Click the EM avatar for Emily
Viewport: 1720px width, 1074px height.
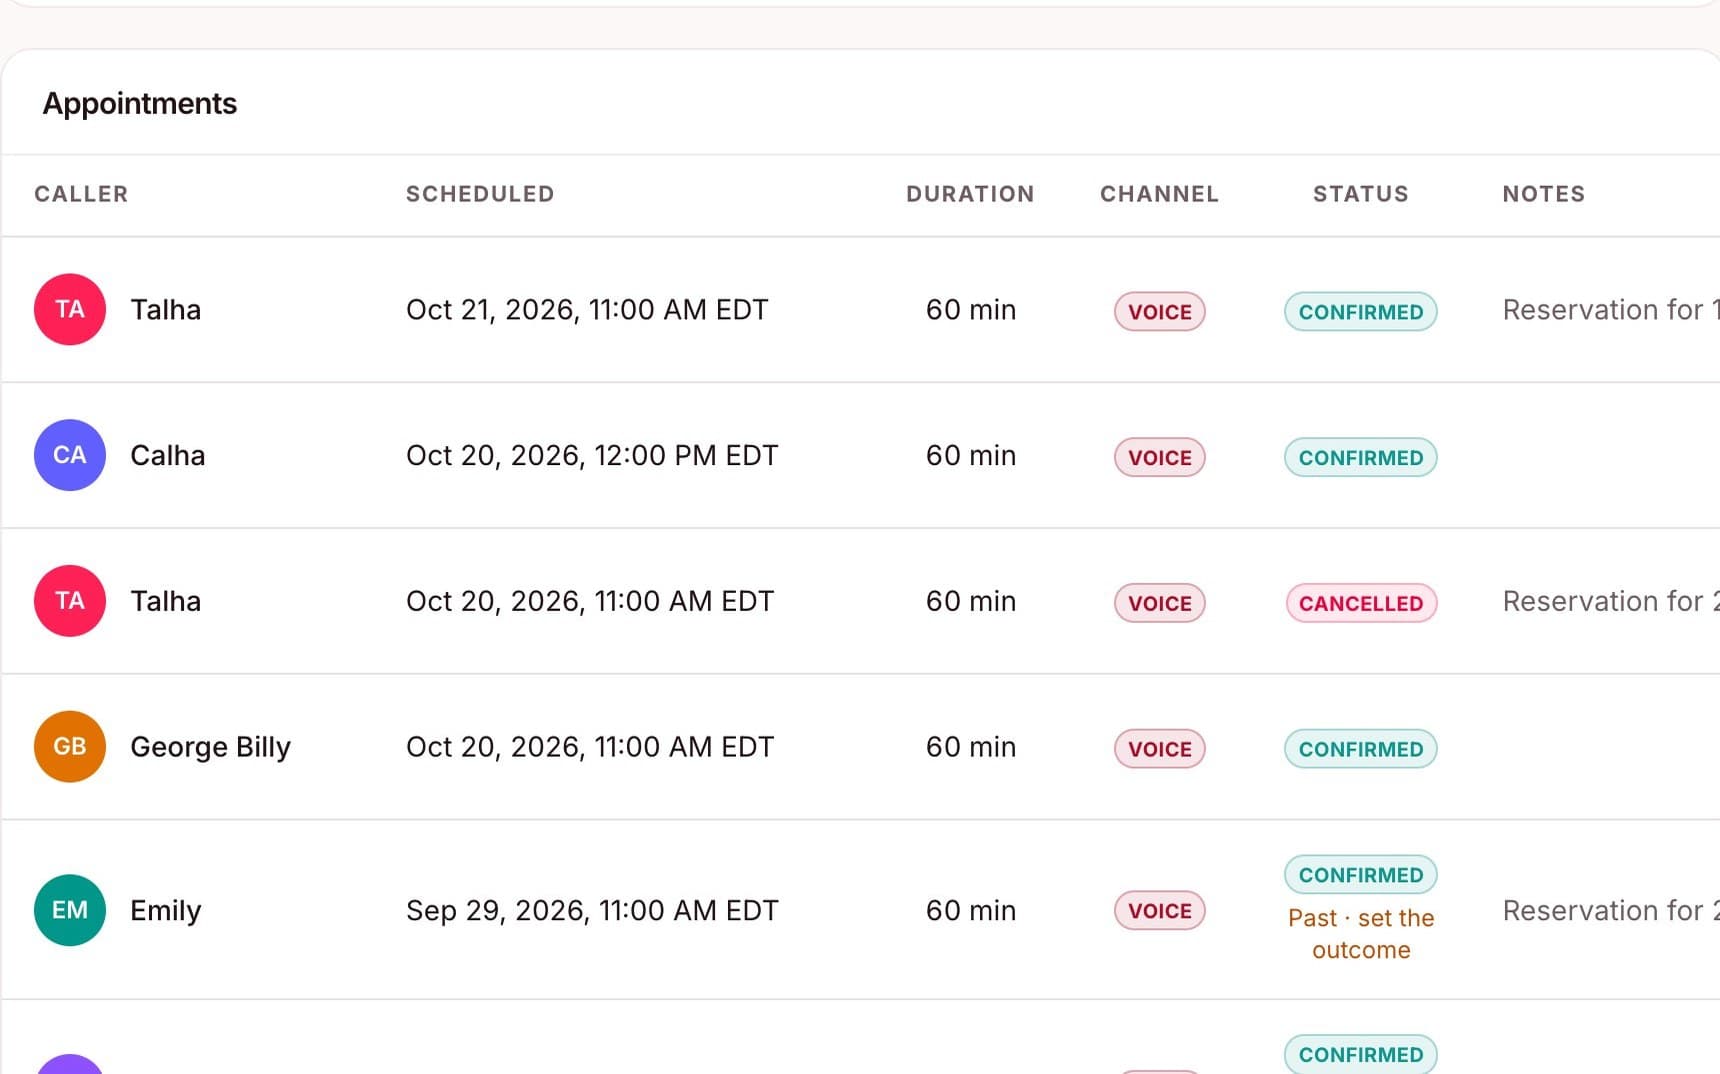[70, 910]
